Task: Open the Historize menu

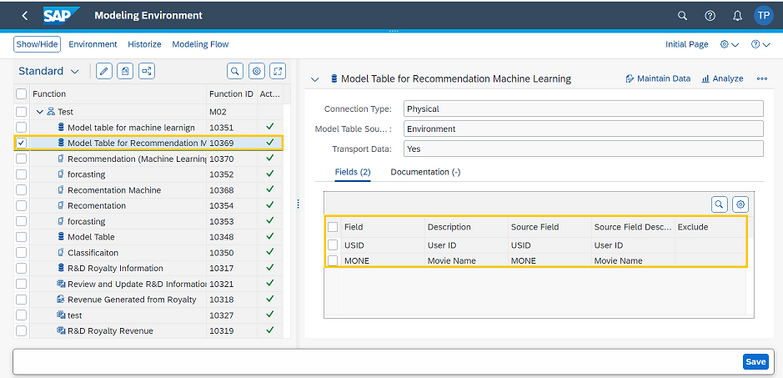Action: 144,44
